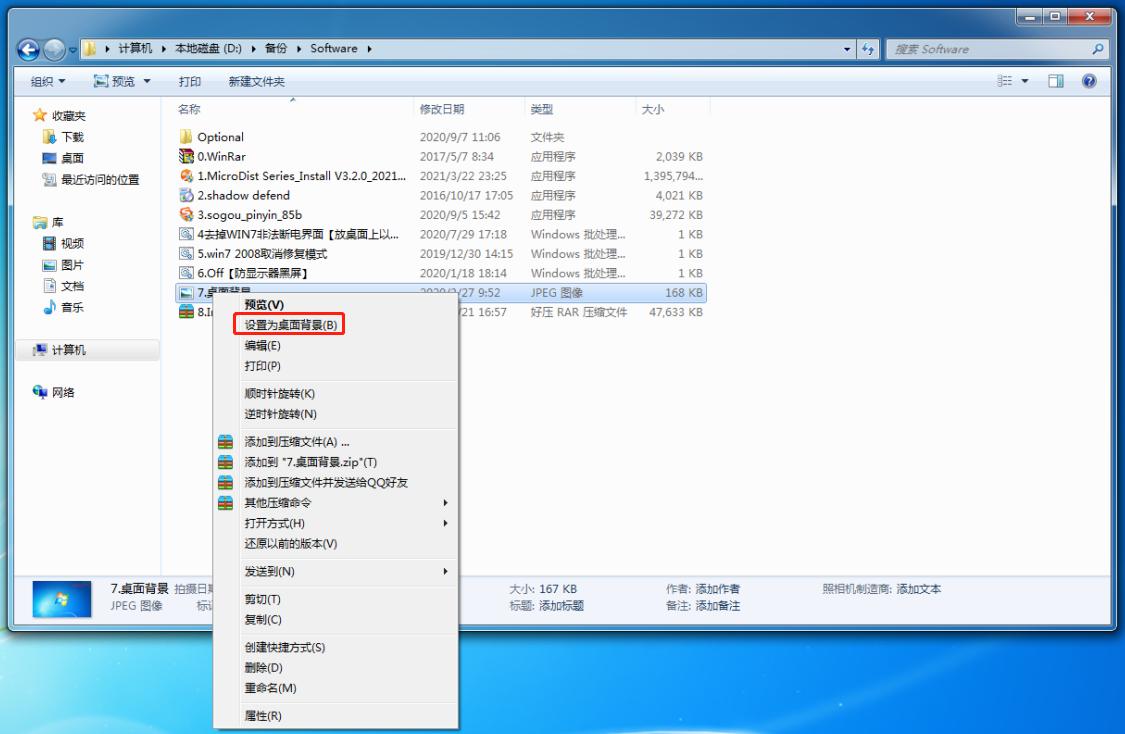
Task: Open the 组织 toolbar dropdown
Action: [x=48, y=82]
